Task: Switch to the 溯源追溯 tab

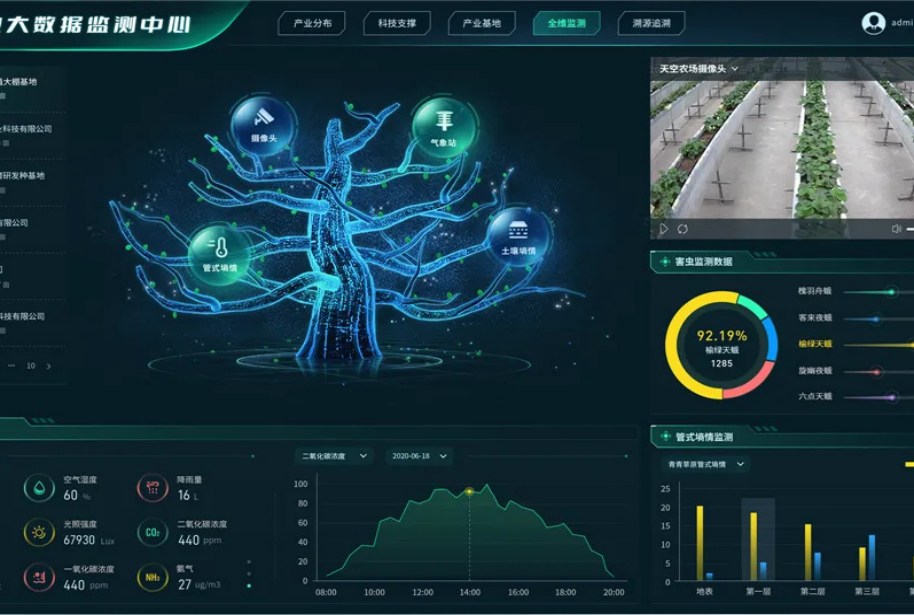Action: pos(651,23)
